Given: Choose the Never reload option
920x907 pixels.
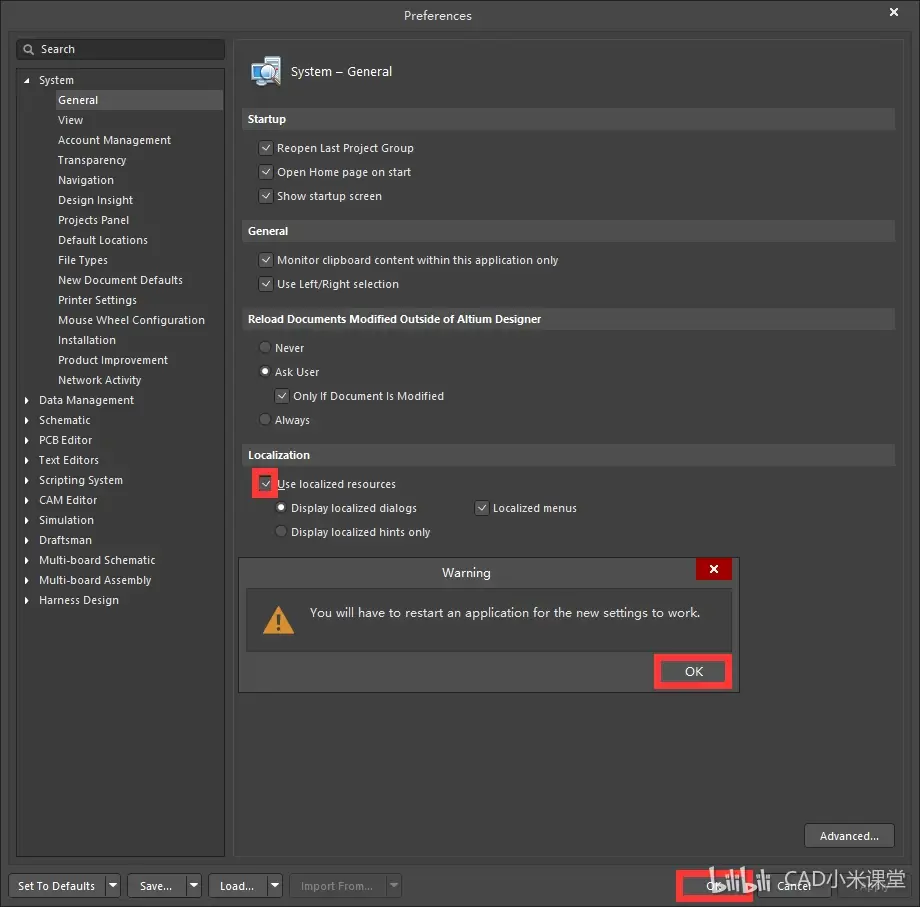Looking at the screenshot, I should tap(265, 347).
